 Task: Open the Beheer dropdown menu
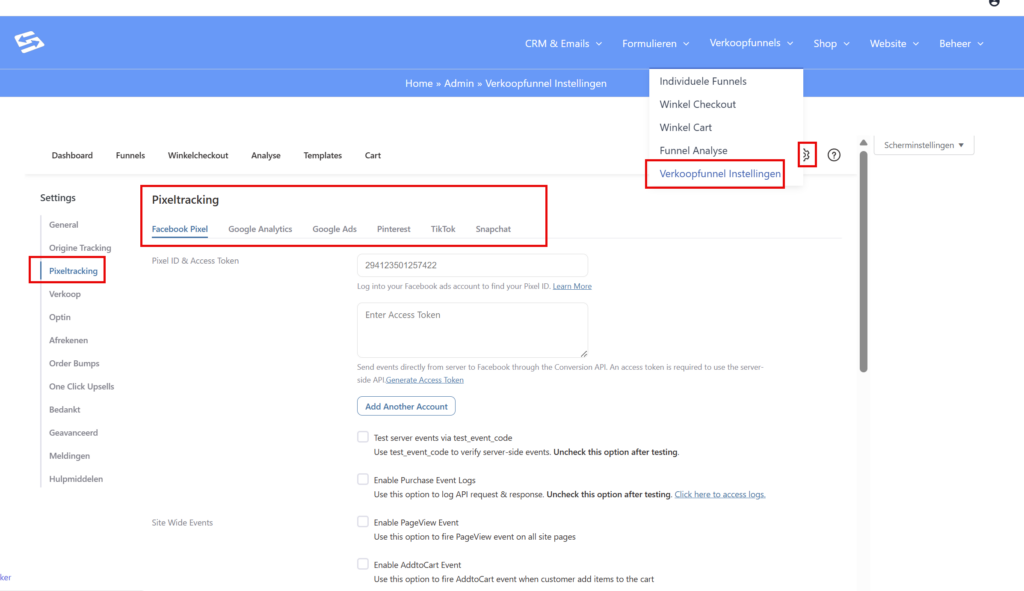[961, 43]
